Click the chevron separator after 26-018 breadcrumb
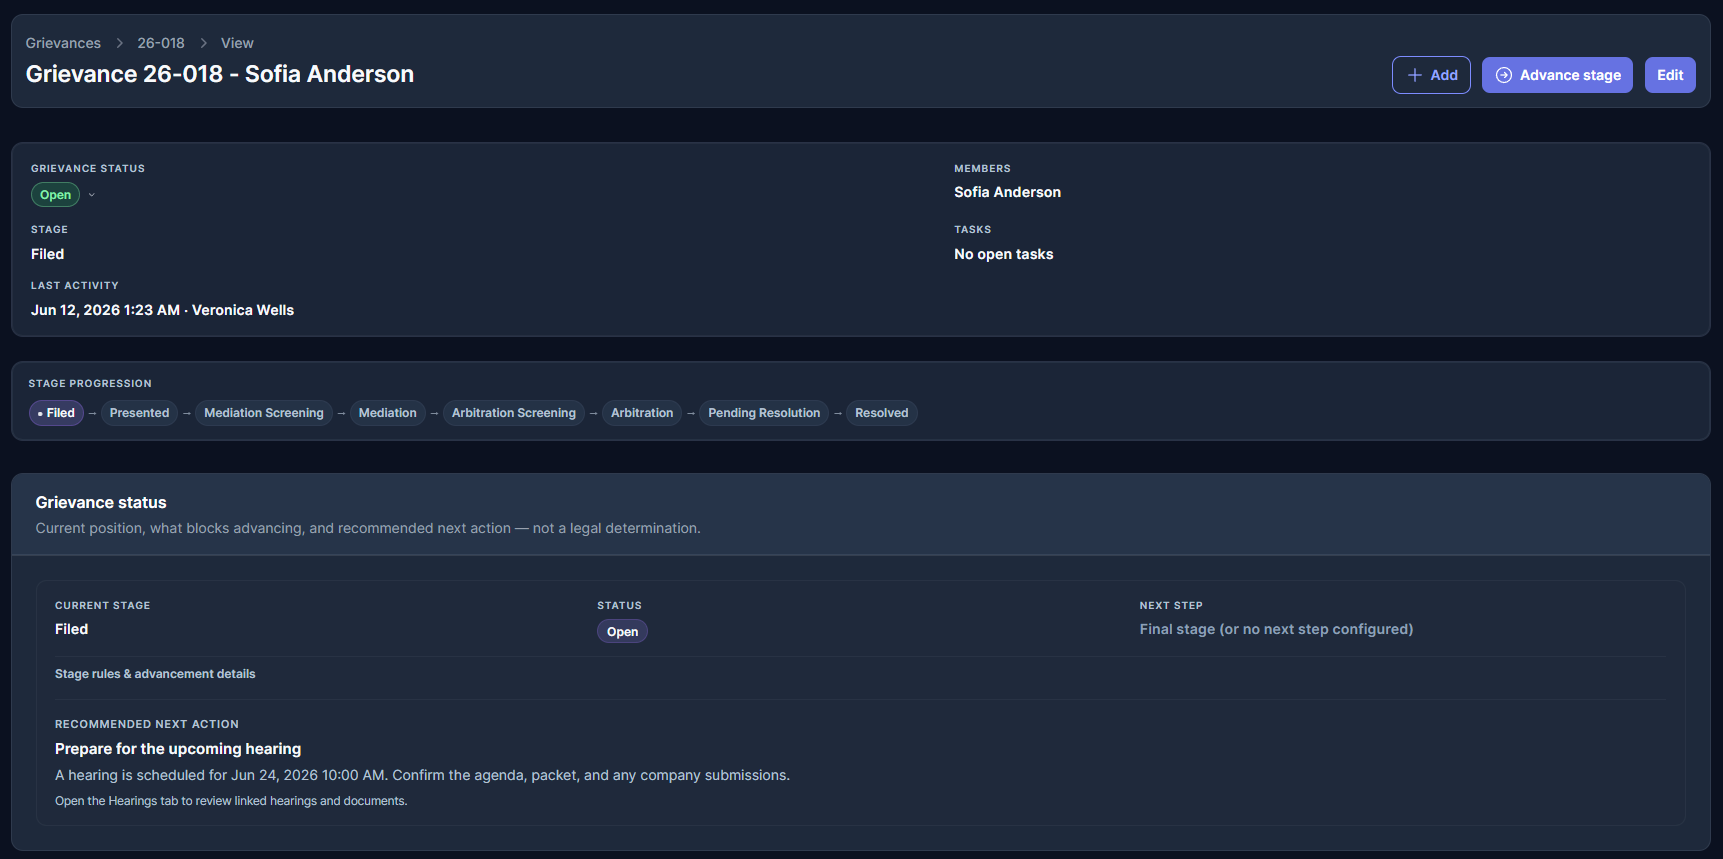 (203, 43)
